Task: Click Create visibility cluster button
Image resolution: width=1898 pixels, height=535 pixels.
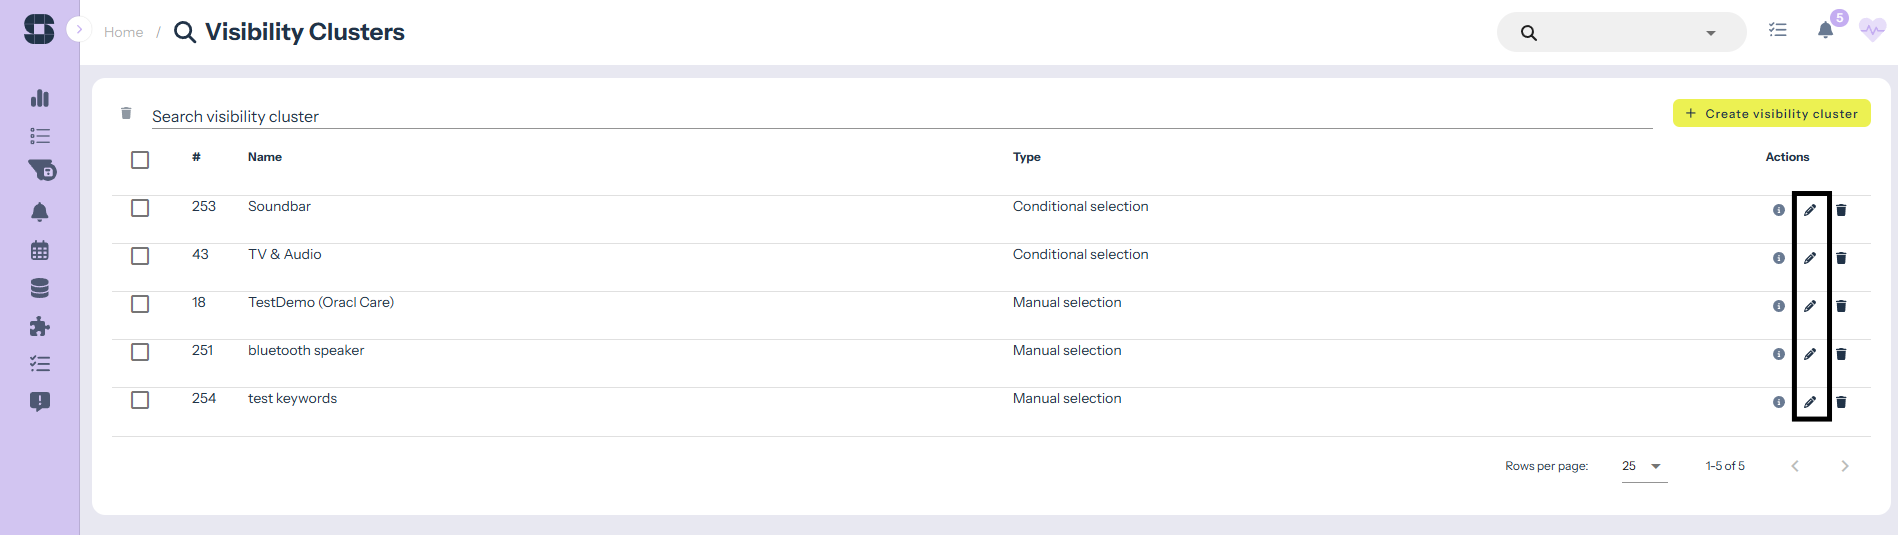Action: tap(1771, 114)
